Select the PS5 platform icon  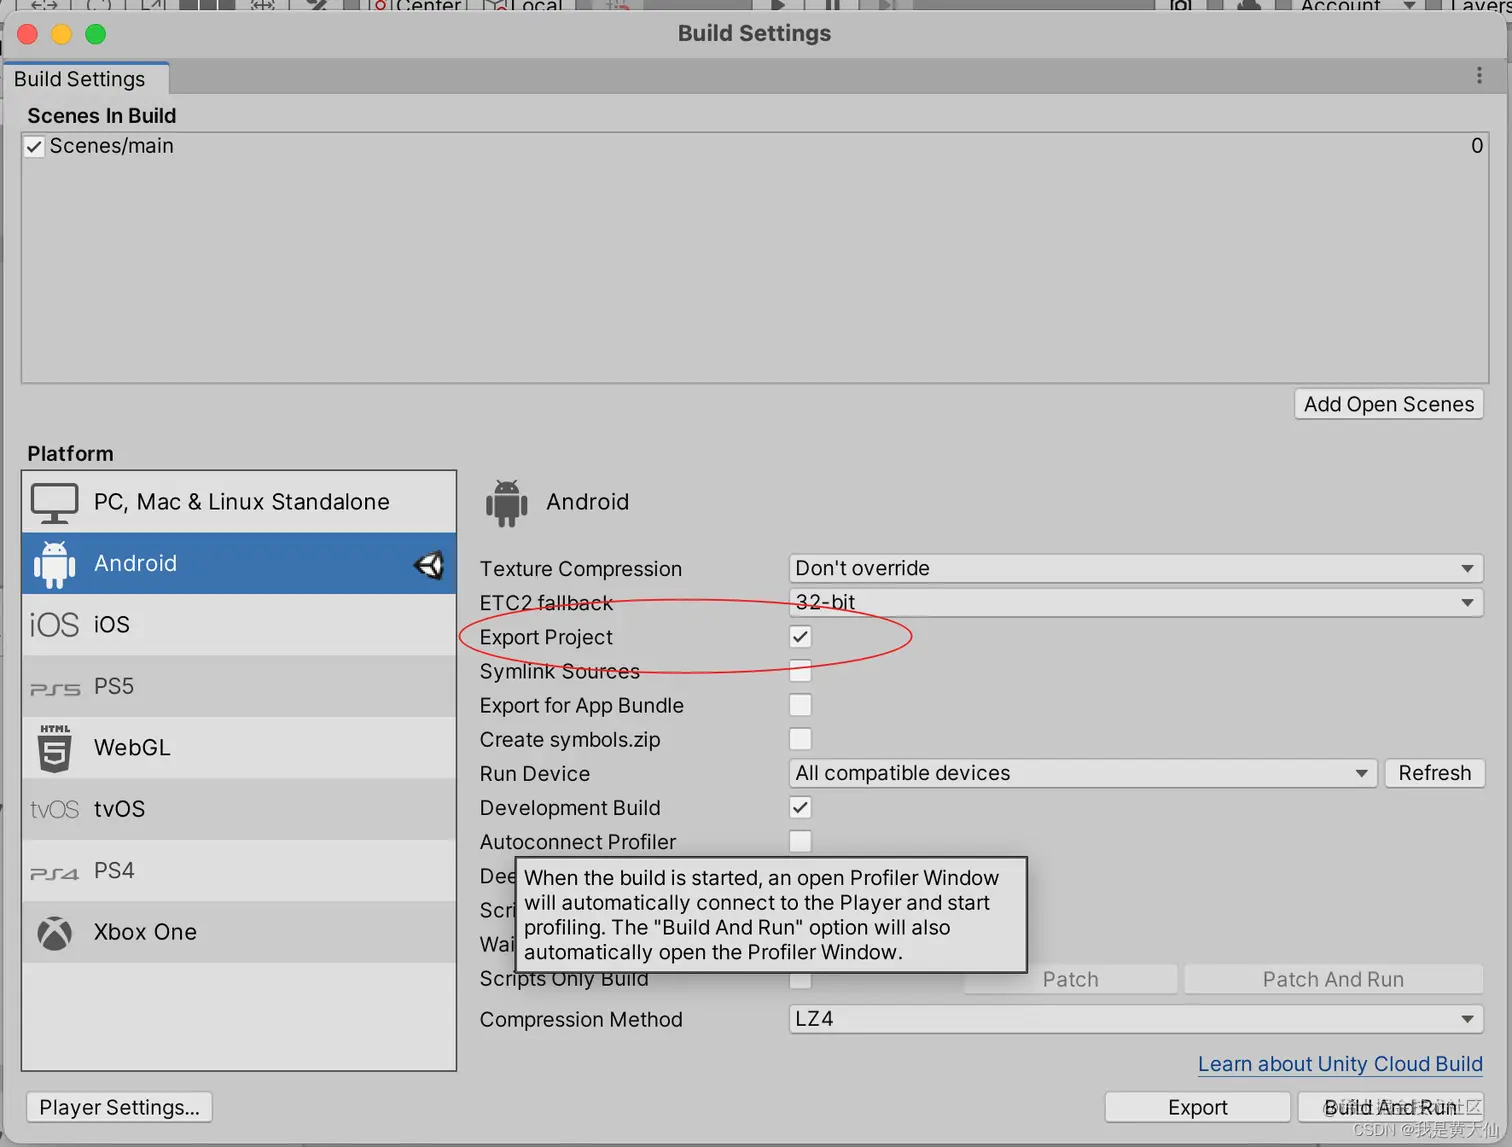54,688
